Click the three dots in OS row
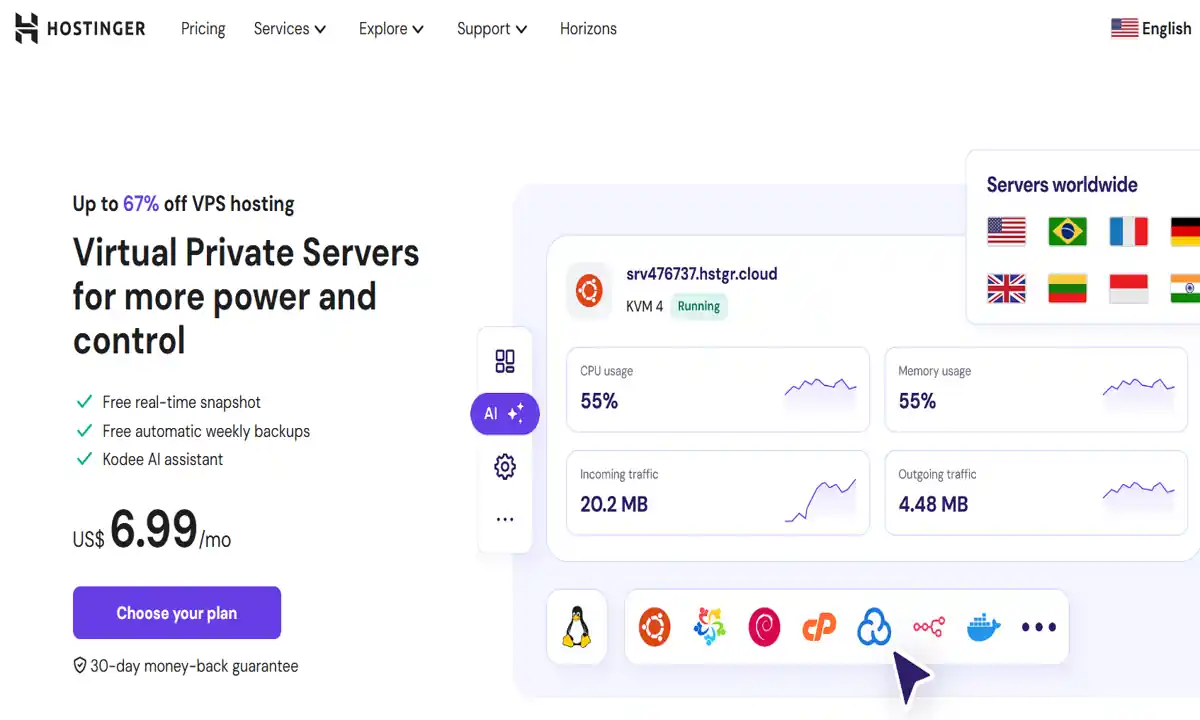This screenshot has height=720, width=1200. click(1039, 627)
